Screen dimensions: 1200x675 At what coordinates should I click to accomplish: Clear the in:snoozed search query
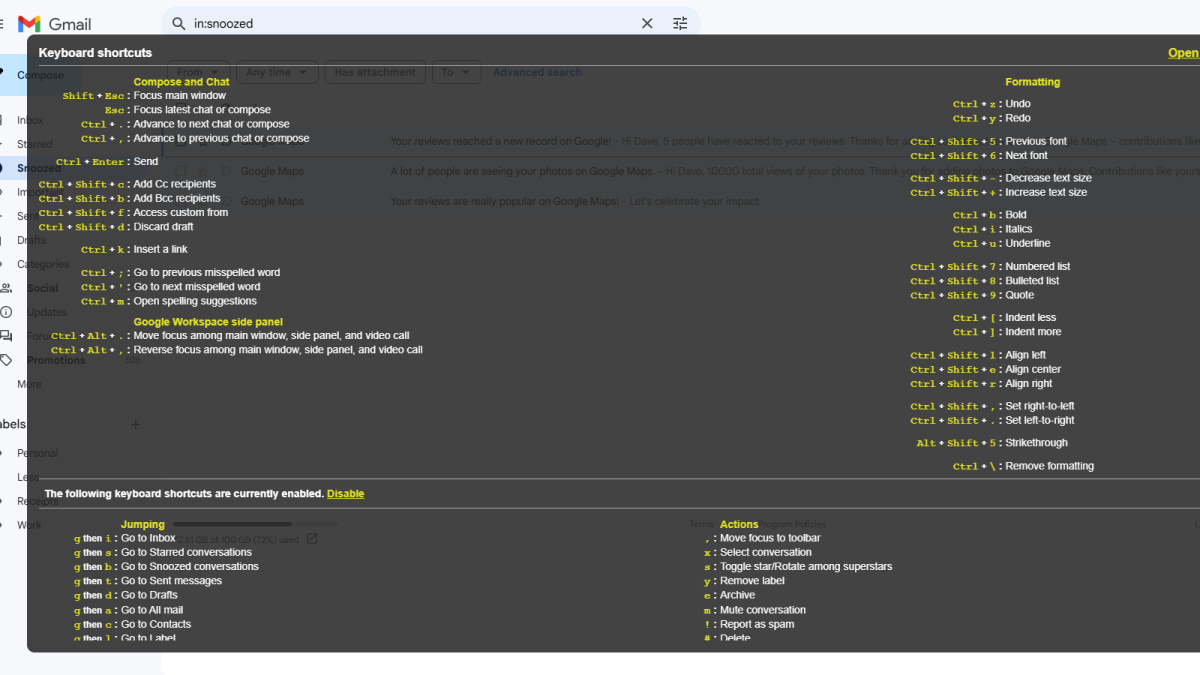click(647, 23)
